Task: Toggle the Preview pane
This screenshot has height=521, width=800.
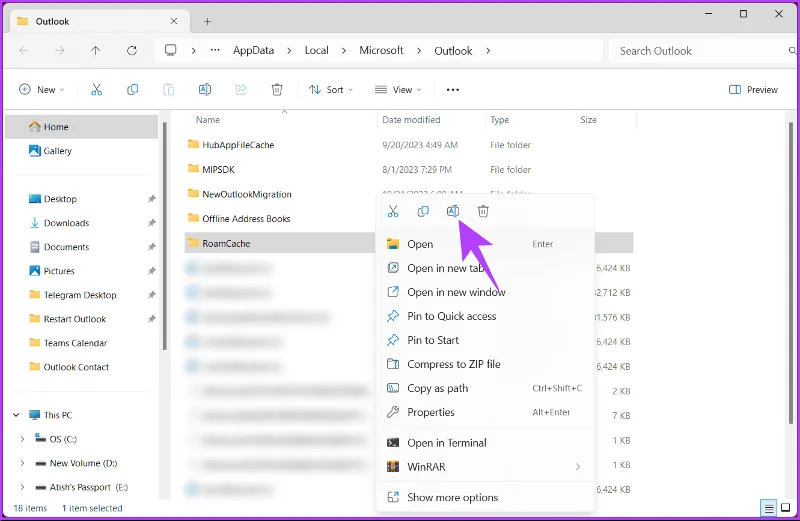Action: (754, 90)
